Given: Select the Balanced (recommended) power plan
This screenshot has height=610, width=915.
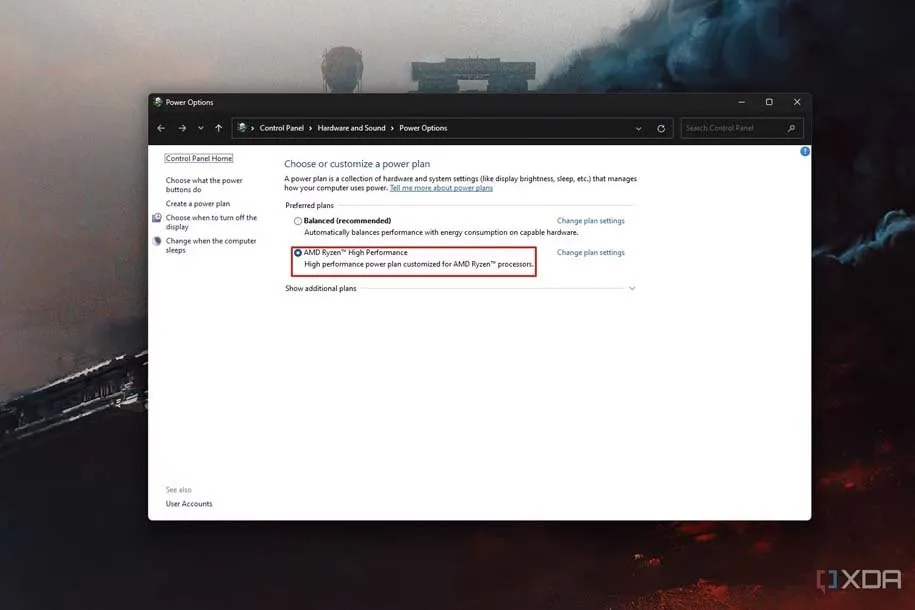Looking at the screenshot, I should tap(298, 221).
